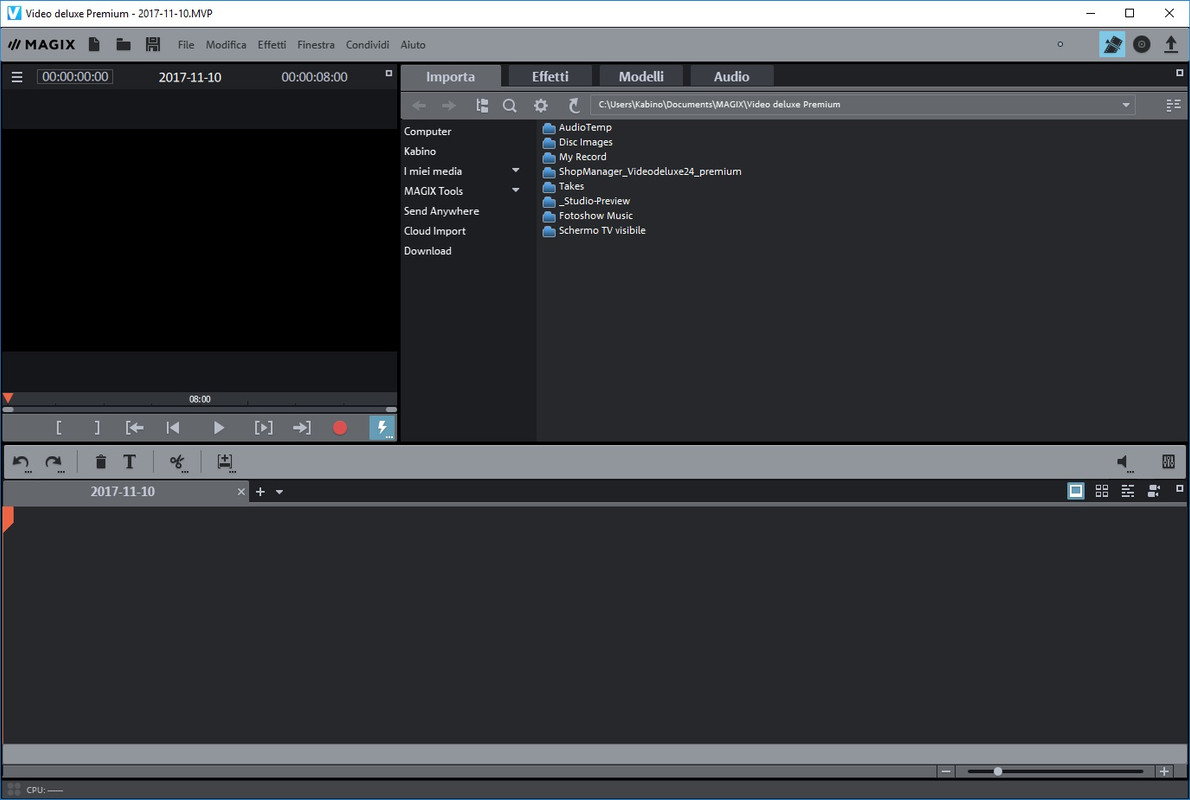Open the Aiuto menu
The image size is (1190, 800).
click(x=413, y=45)
